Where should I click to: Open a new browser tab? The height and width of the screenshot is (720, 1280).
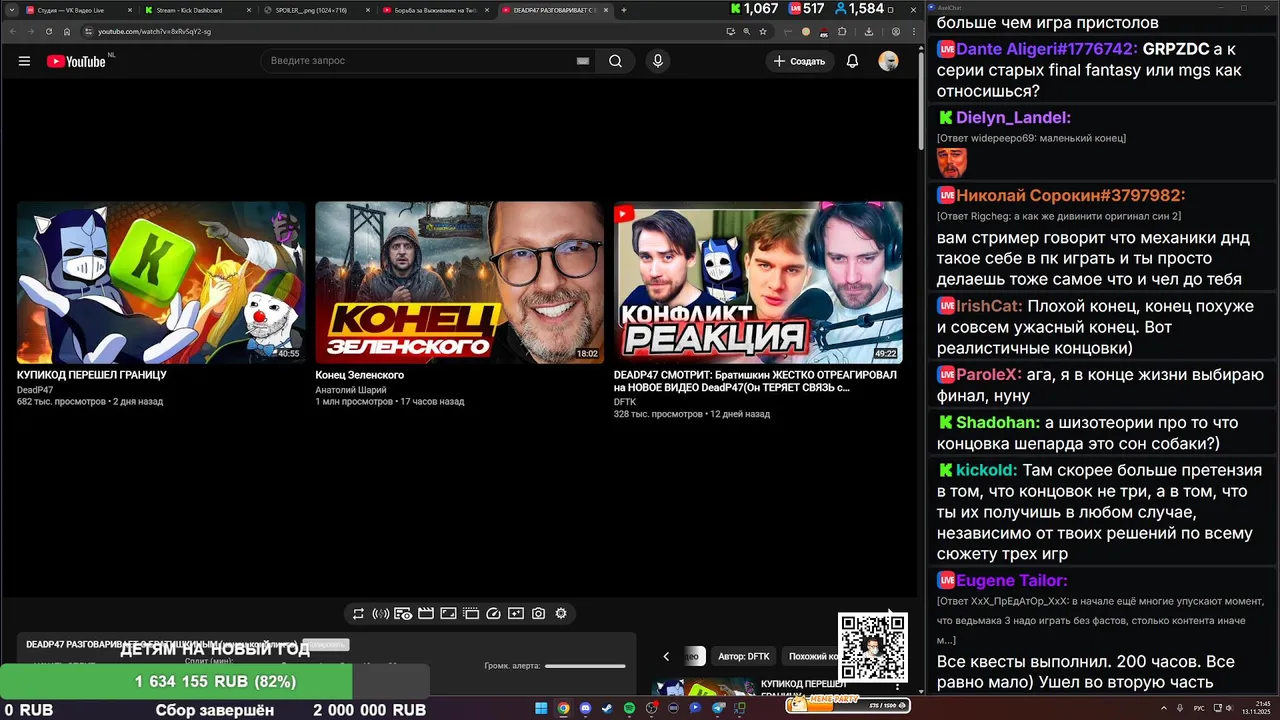coord(623,10)
